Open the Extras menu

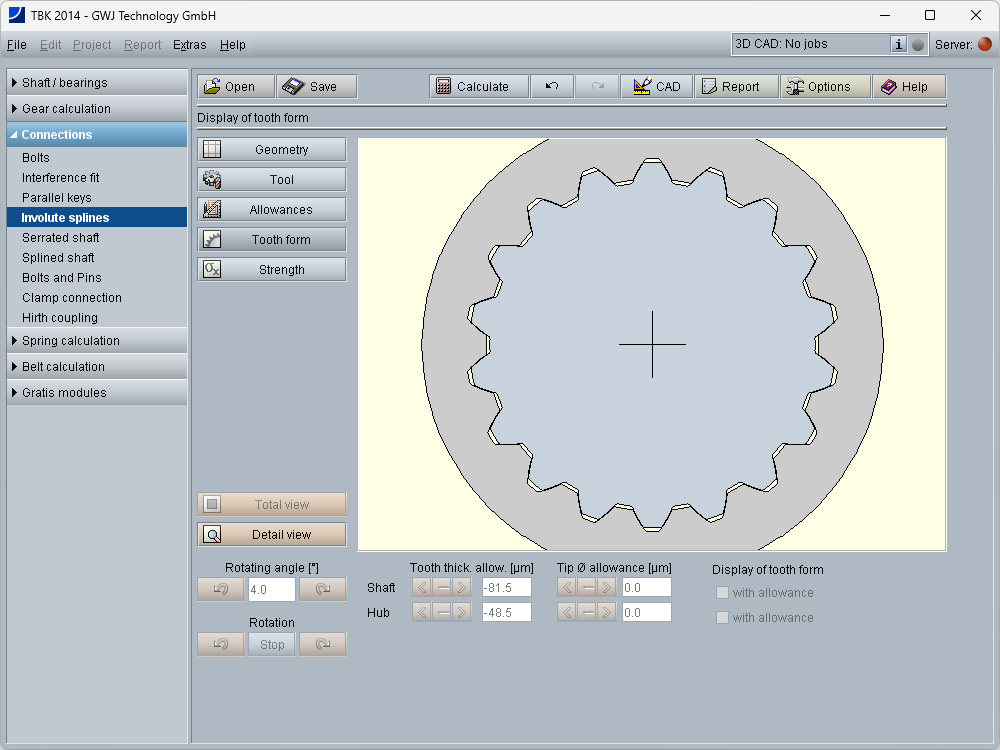point(189,45)
